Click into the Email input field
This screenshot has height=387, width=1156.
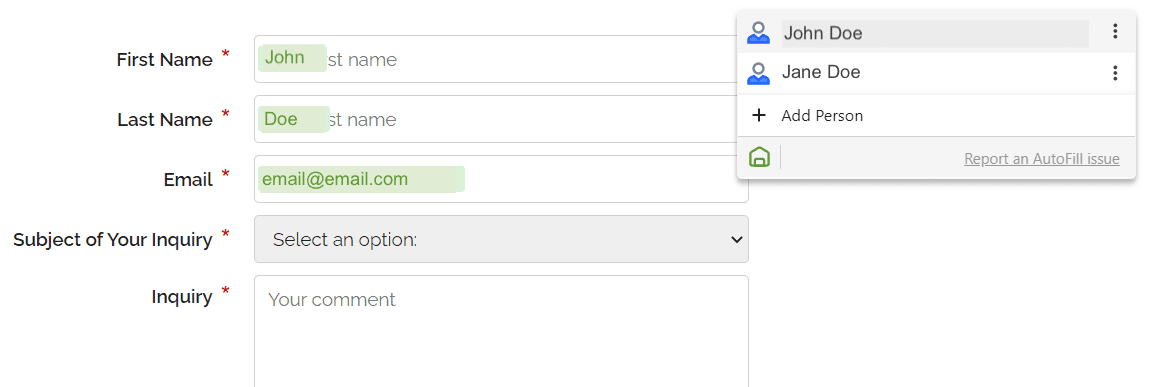click(x=501, y=178)
